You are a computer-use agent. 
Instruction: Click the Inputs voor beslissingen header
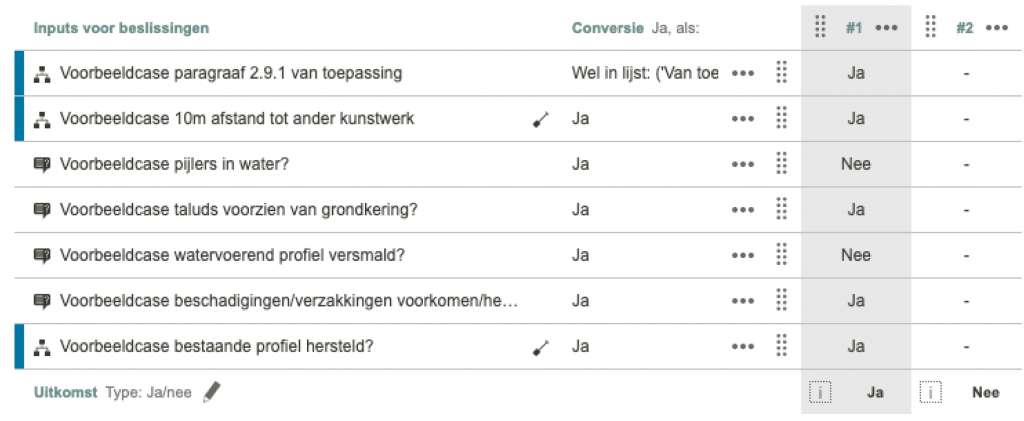(x=121, y=28)
